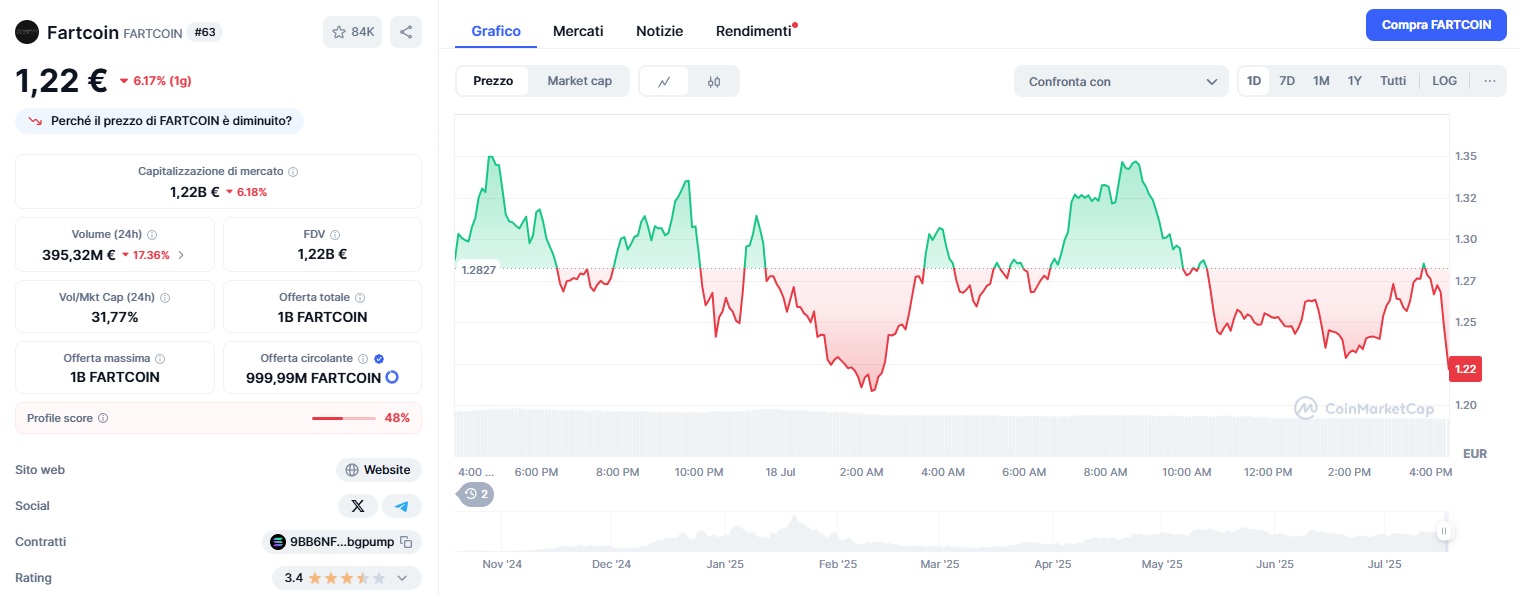Expand the Rating score details
Viewport: 1519px width, 595px height.
403,578
